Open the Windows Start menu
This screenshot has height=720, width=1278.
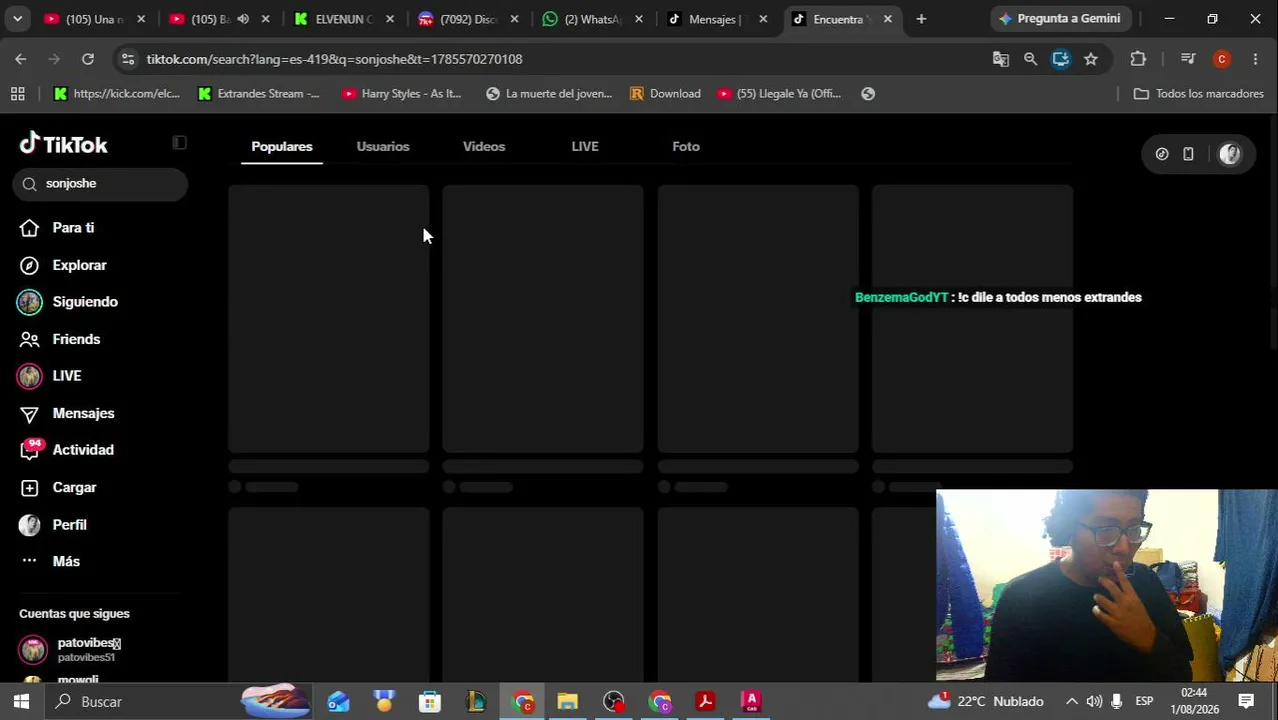pyautogui.click(x=21, y=702)
